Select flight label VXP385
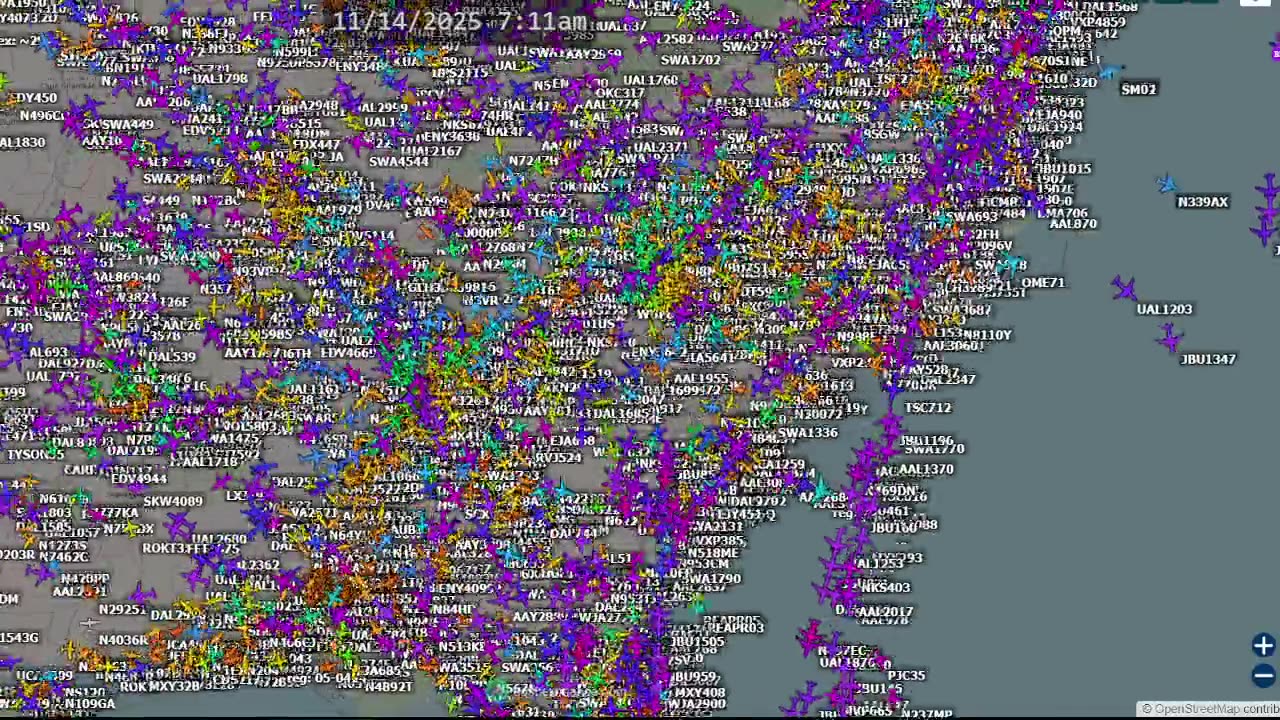This screenshot has height=720, width=1280. coord(718,541)
